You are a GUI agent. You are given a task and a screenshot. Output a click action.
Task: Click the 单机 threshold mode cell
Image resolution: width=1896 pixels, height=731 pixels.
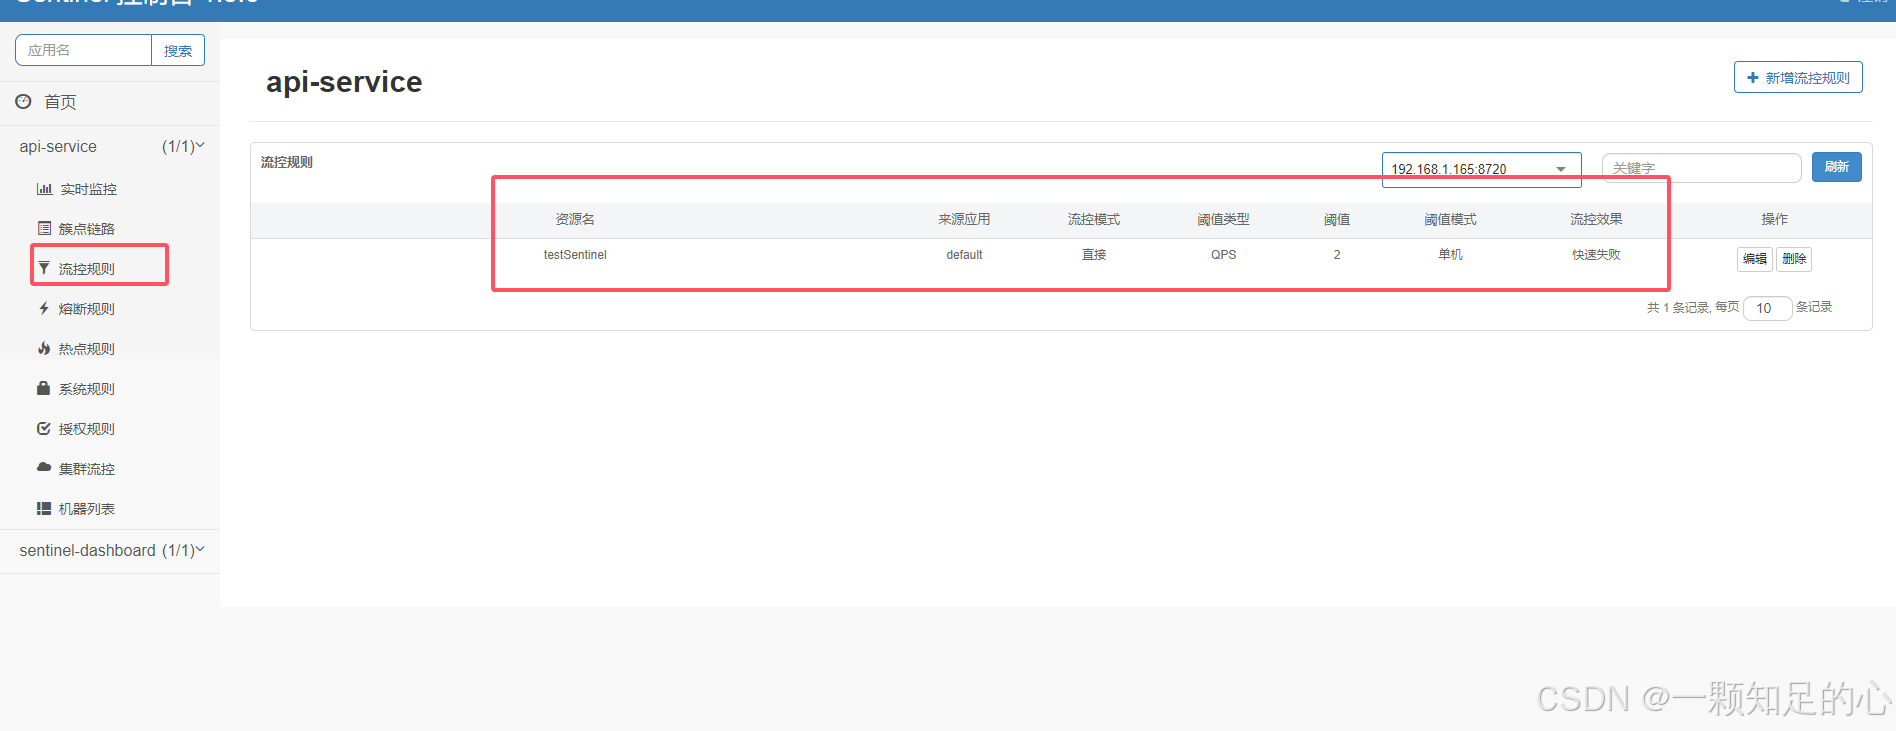click(1450, 255)
